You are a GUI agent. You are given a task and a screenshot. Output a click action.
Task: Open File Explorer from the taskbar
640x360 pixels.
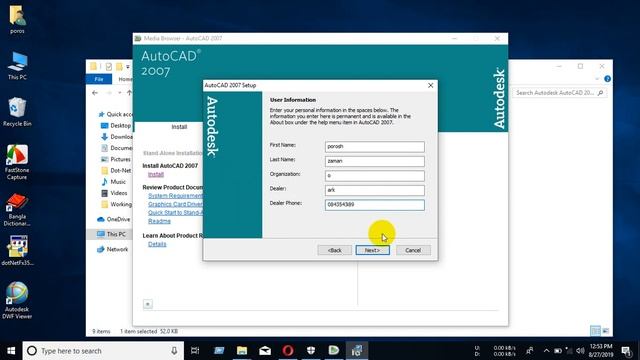point(242,350)
